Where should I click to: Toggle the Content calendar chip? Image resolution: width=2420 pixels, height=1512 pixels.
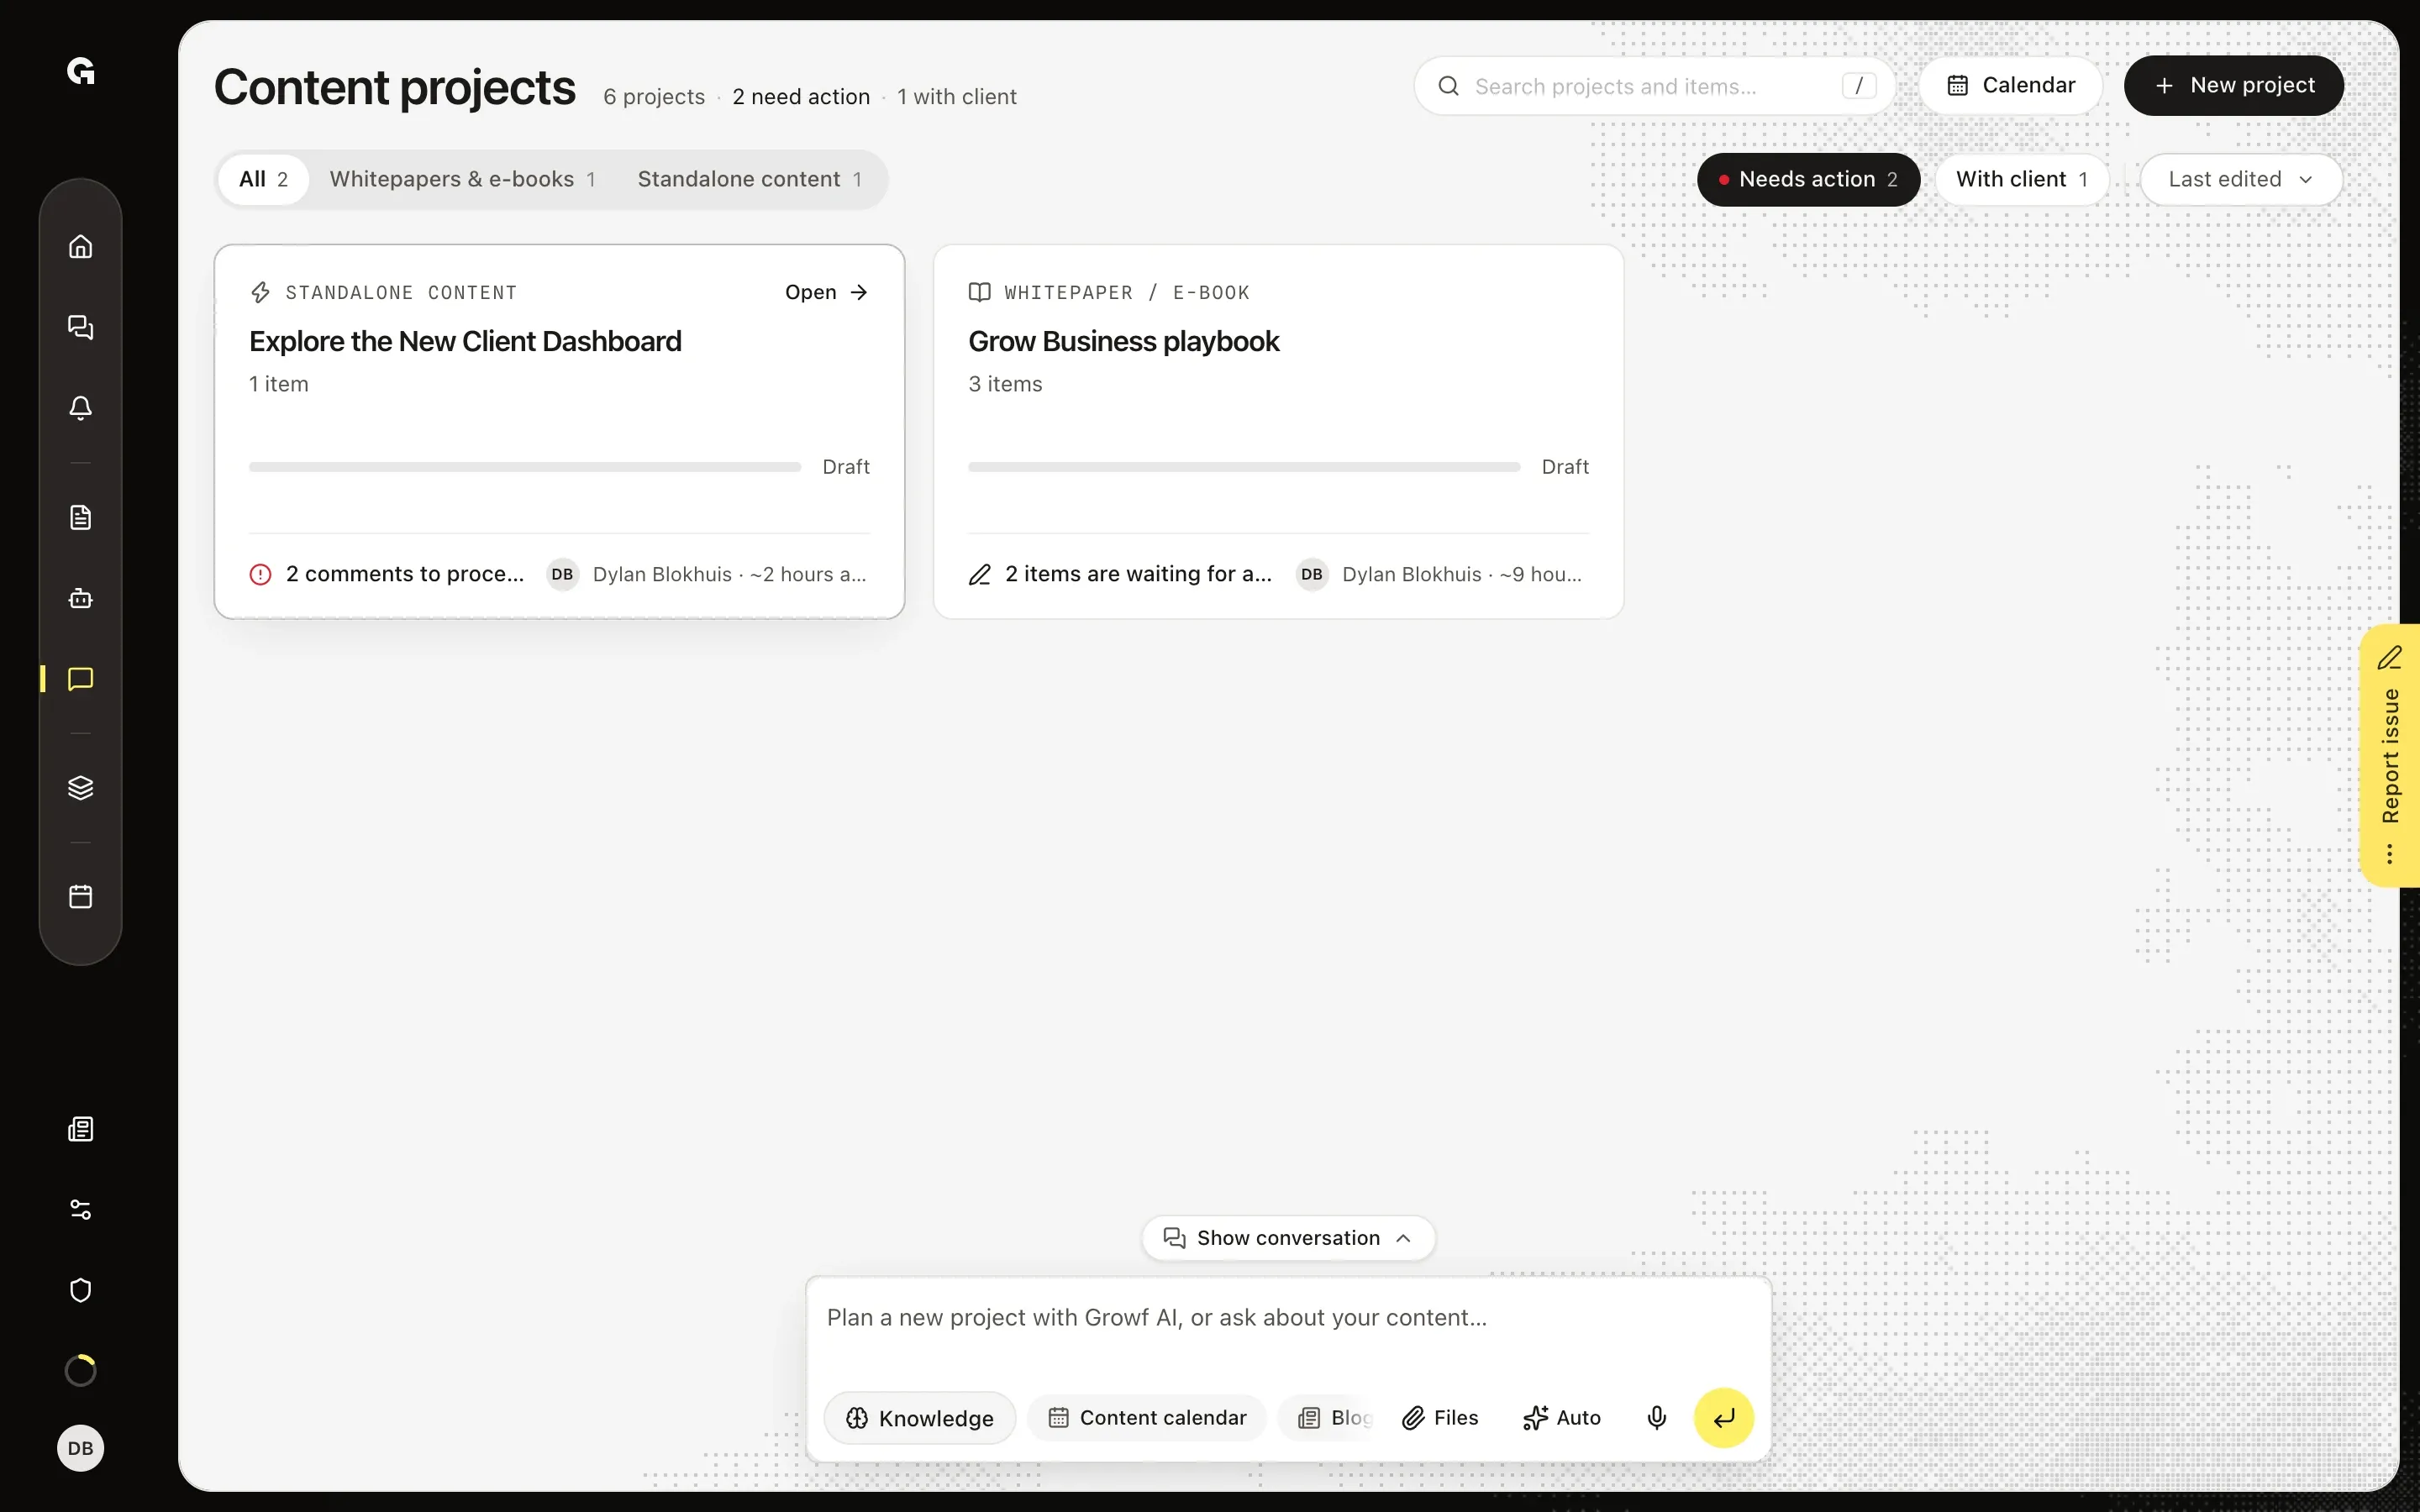tap(1147, 1418)
